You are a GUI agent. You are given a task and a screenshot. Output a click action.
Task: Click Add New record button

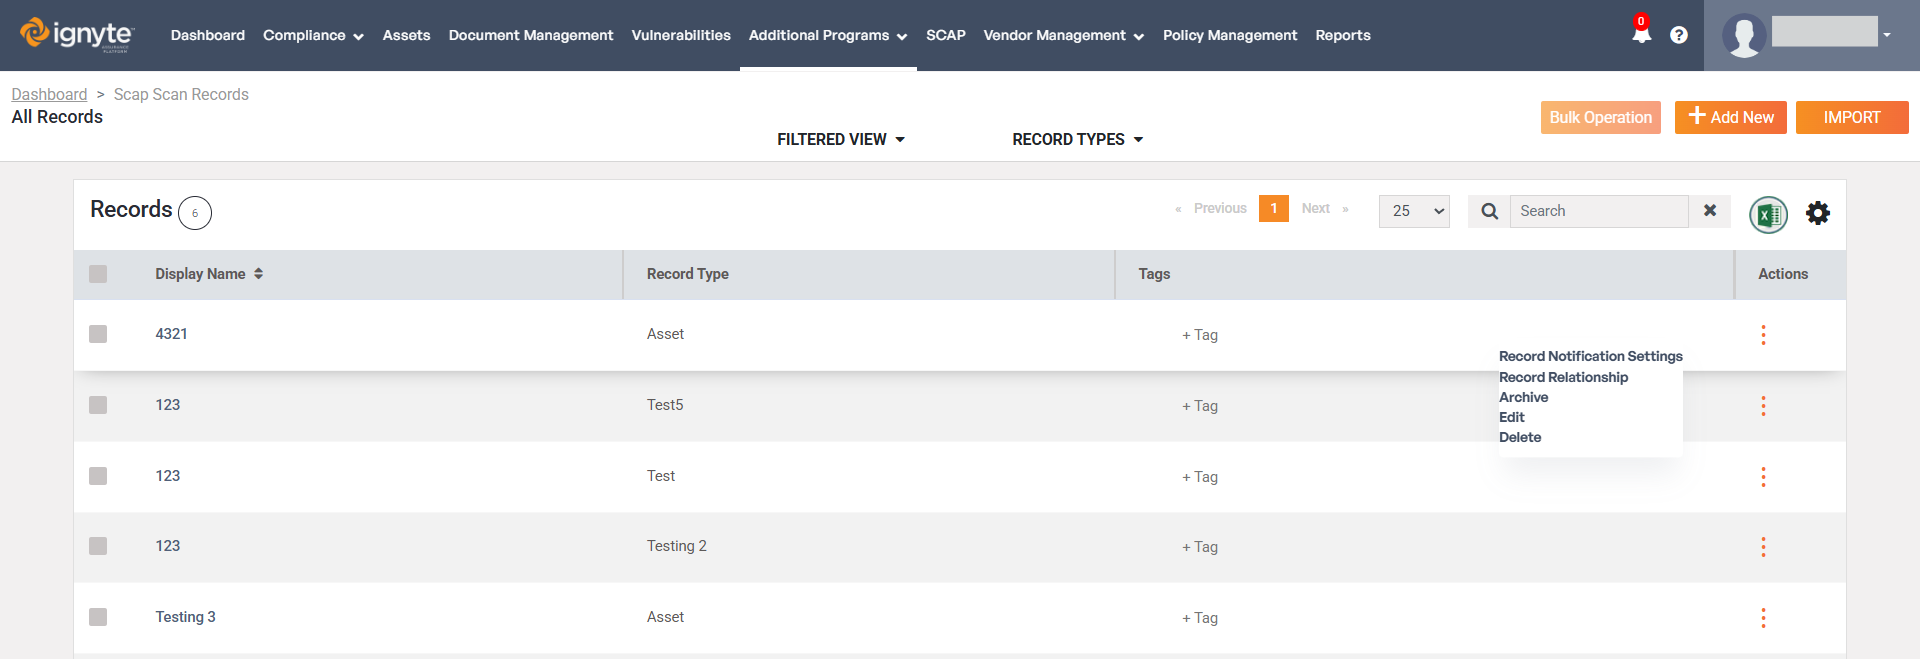coord(1731,117)
